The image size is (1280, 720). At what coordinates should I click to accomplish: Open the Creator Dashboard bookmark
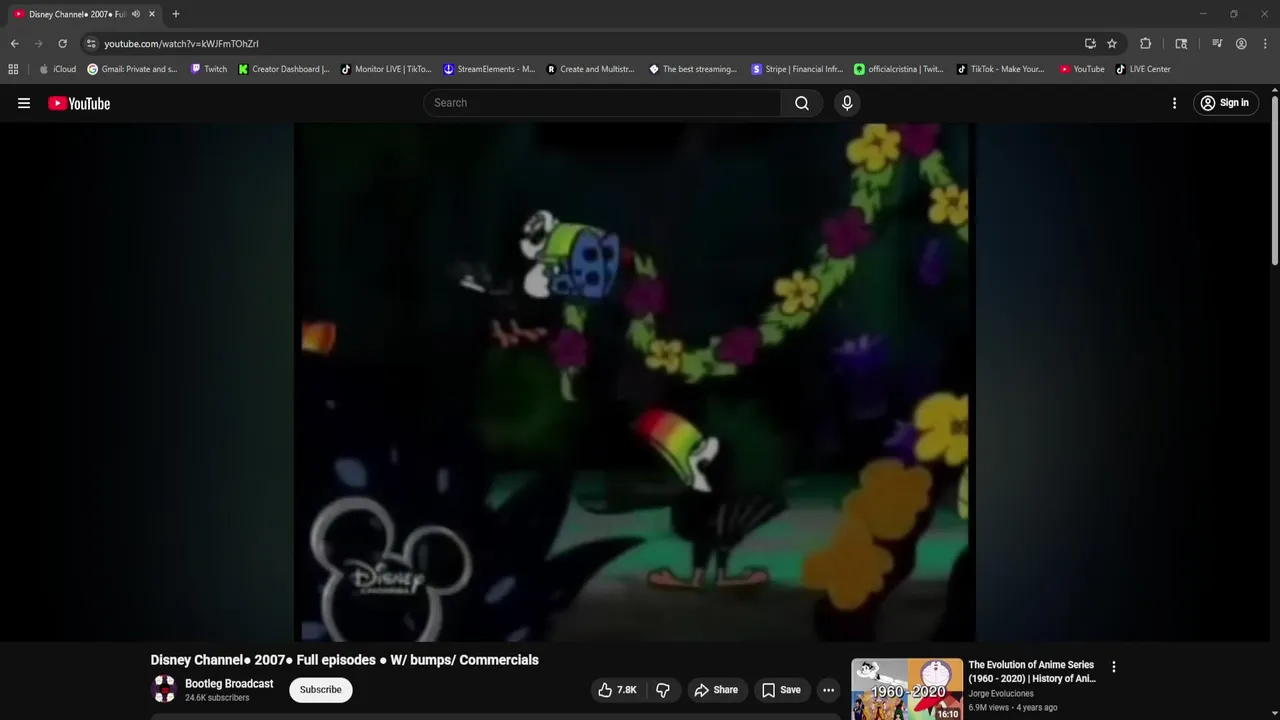click(283, 69)
